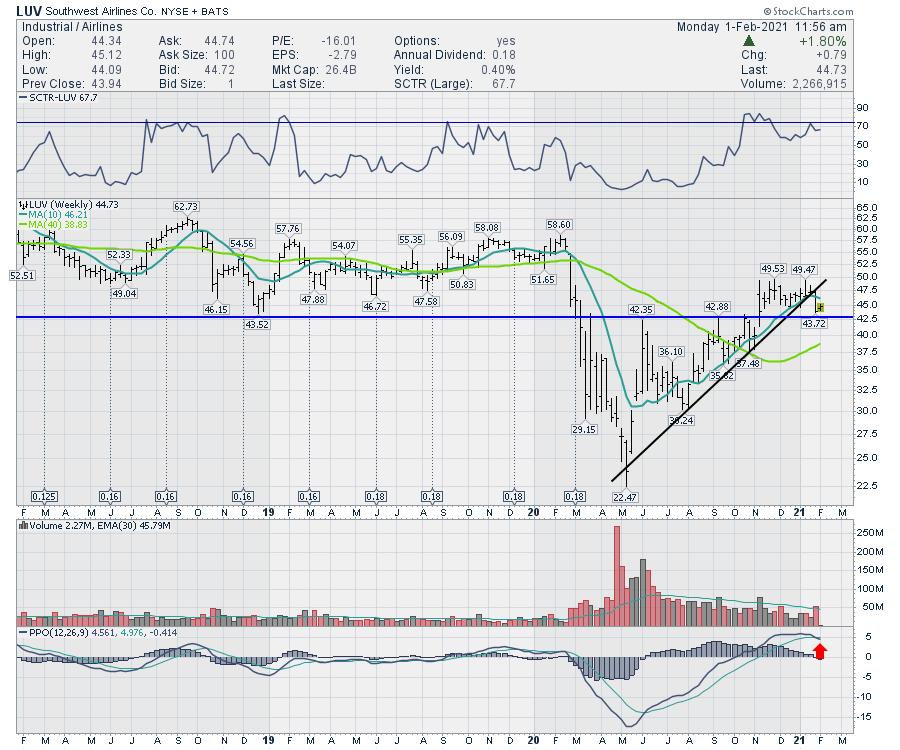Select the 0.125 dividend marker
The image size is (900, 750).
pos(43,496)
